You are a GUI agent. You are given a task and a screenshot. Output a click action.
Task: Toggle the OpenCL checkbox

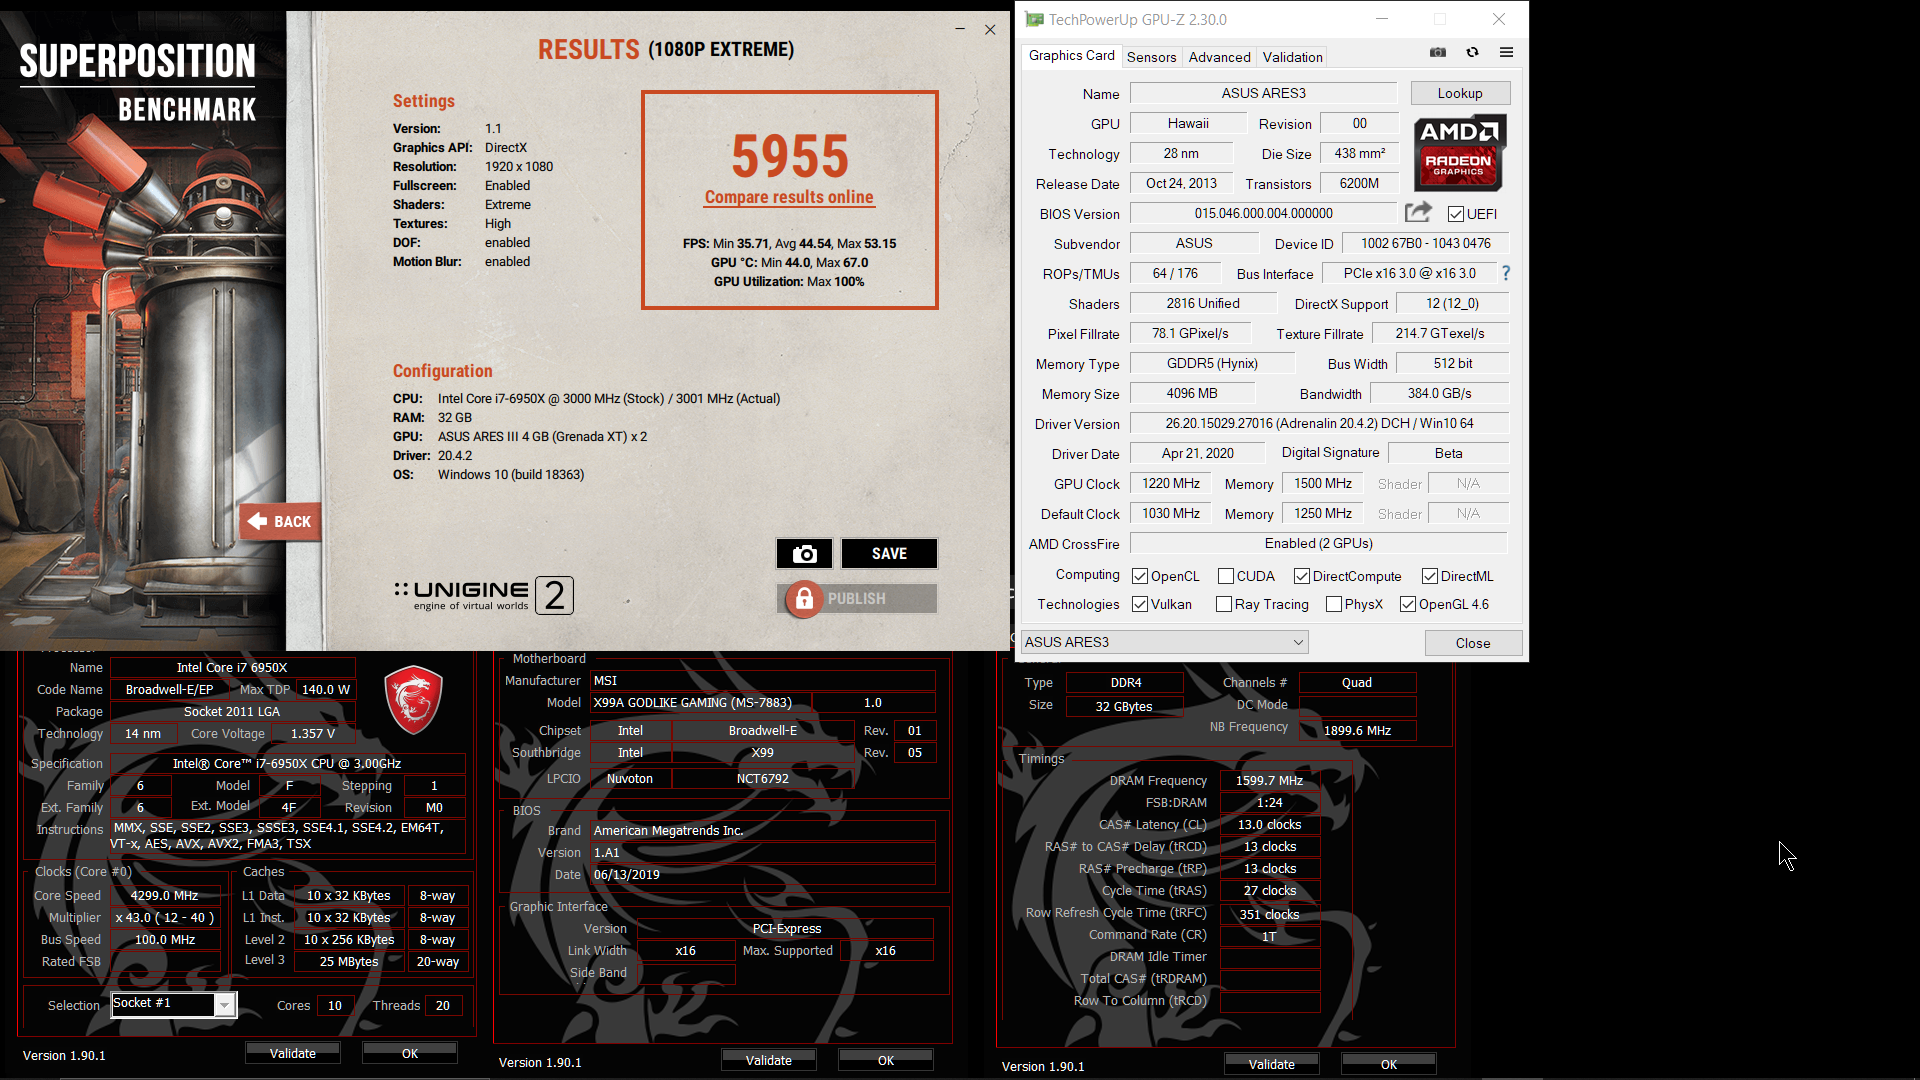click(x=1140, y=576)
